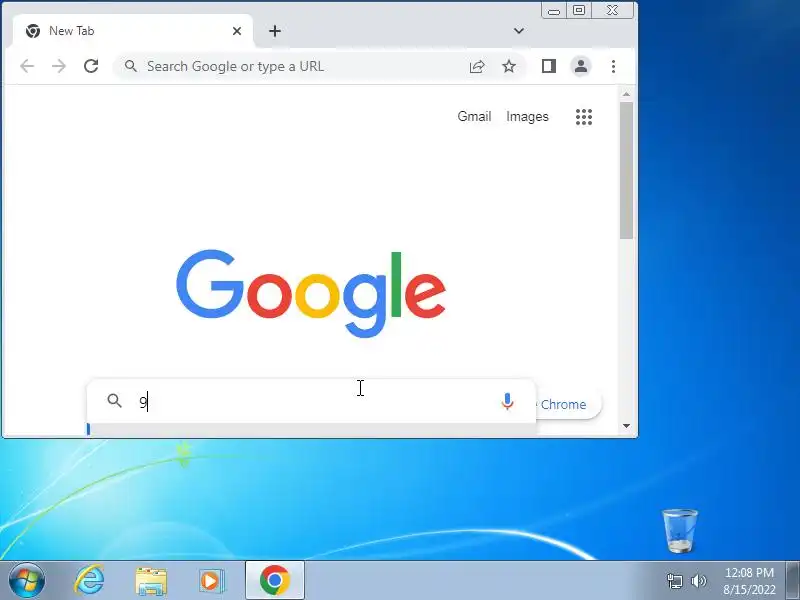Bookmark this tab with the star icon

(509, 66)
